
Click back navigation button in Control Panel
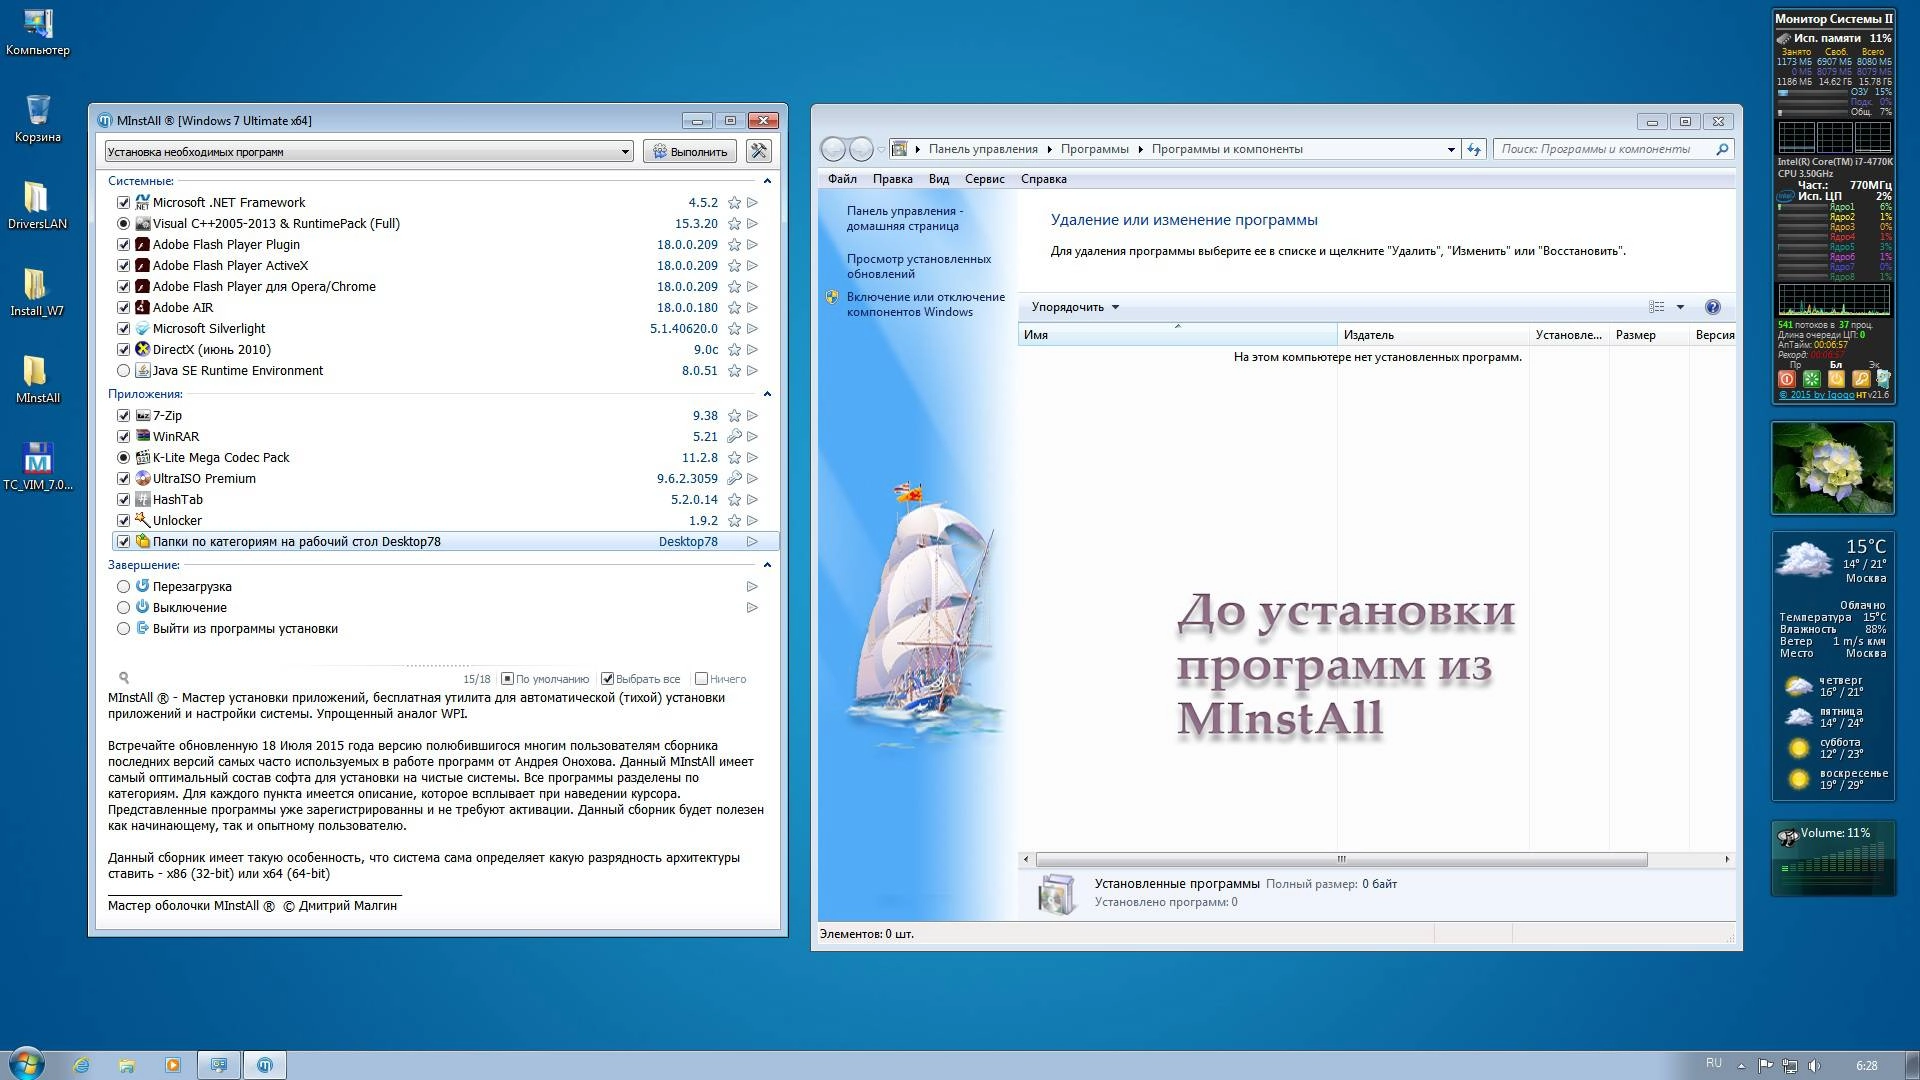pos(833,149)
